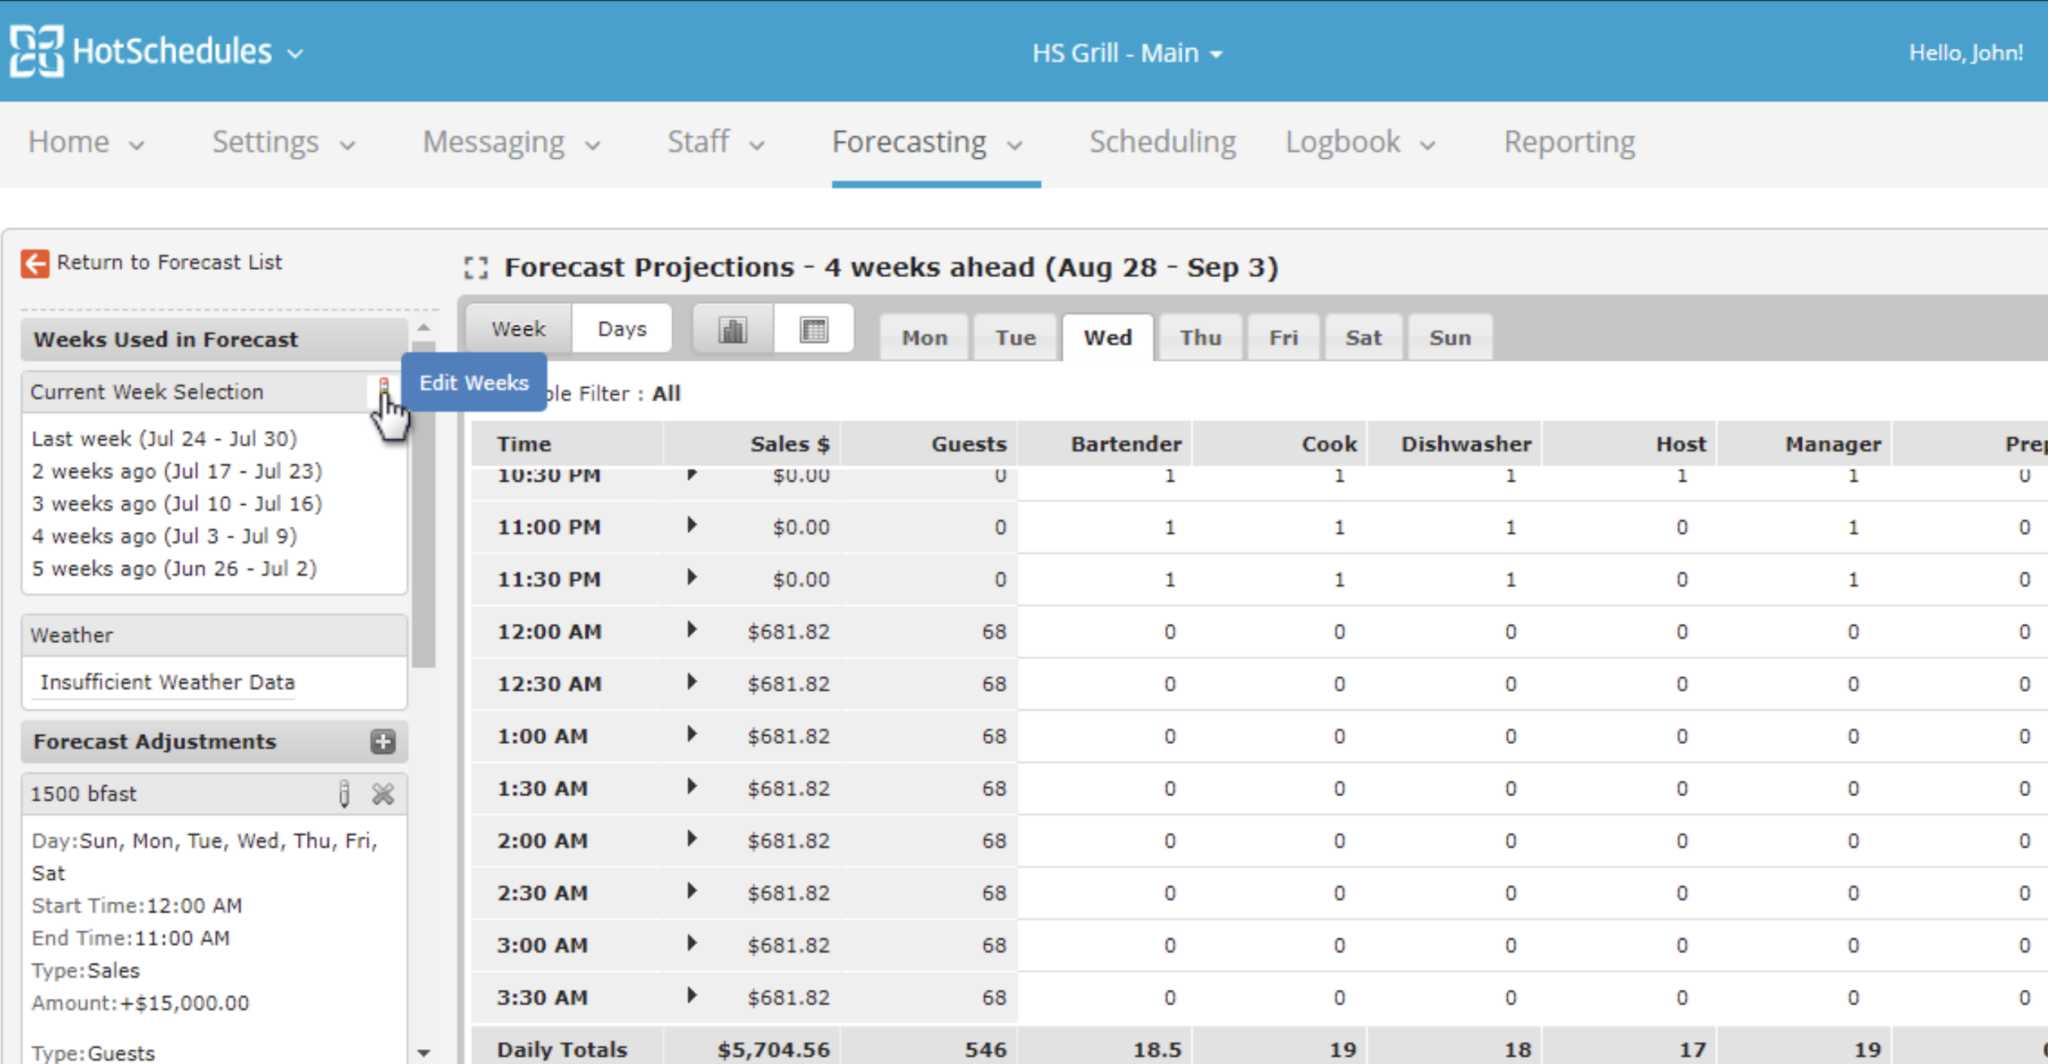Expand the 1:00 AM row arrow
The image size is (2048, 1064).
click(x=691, y=734)
